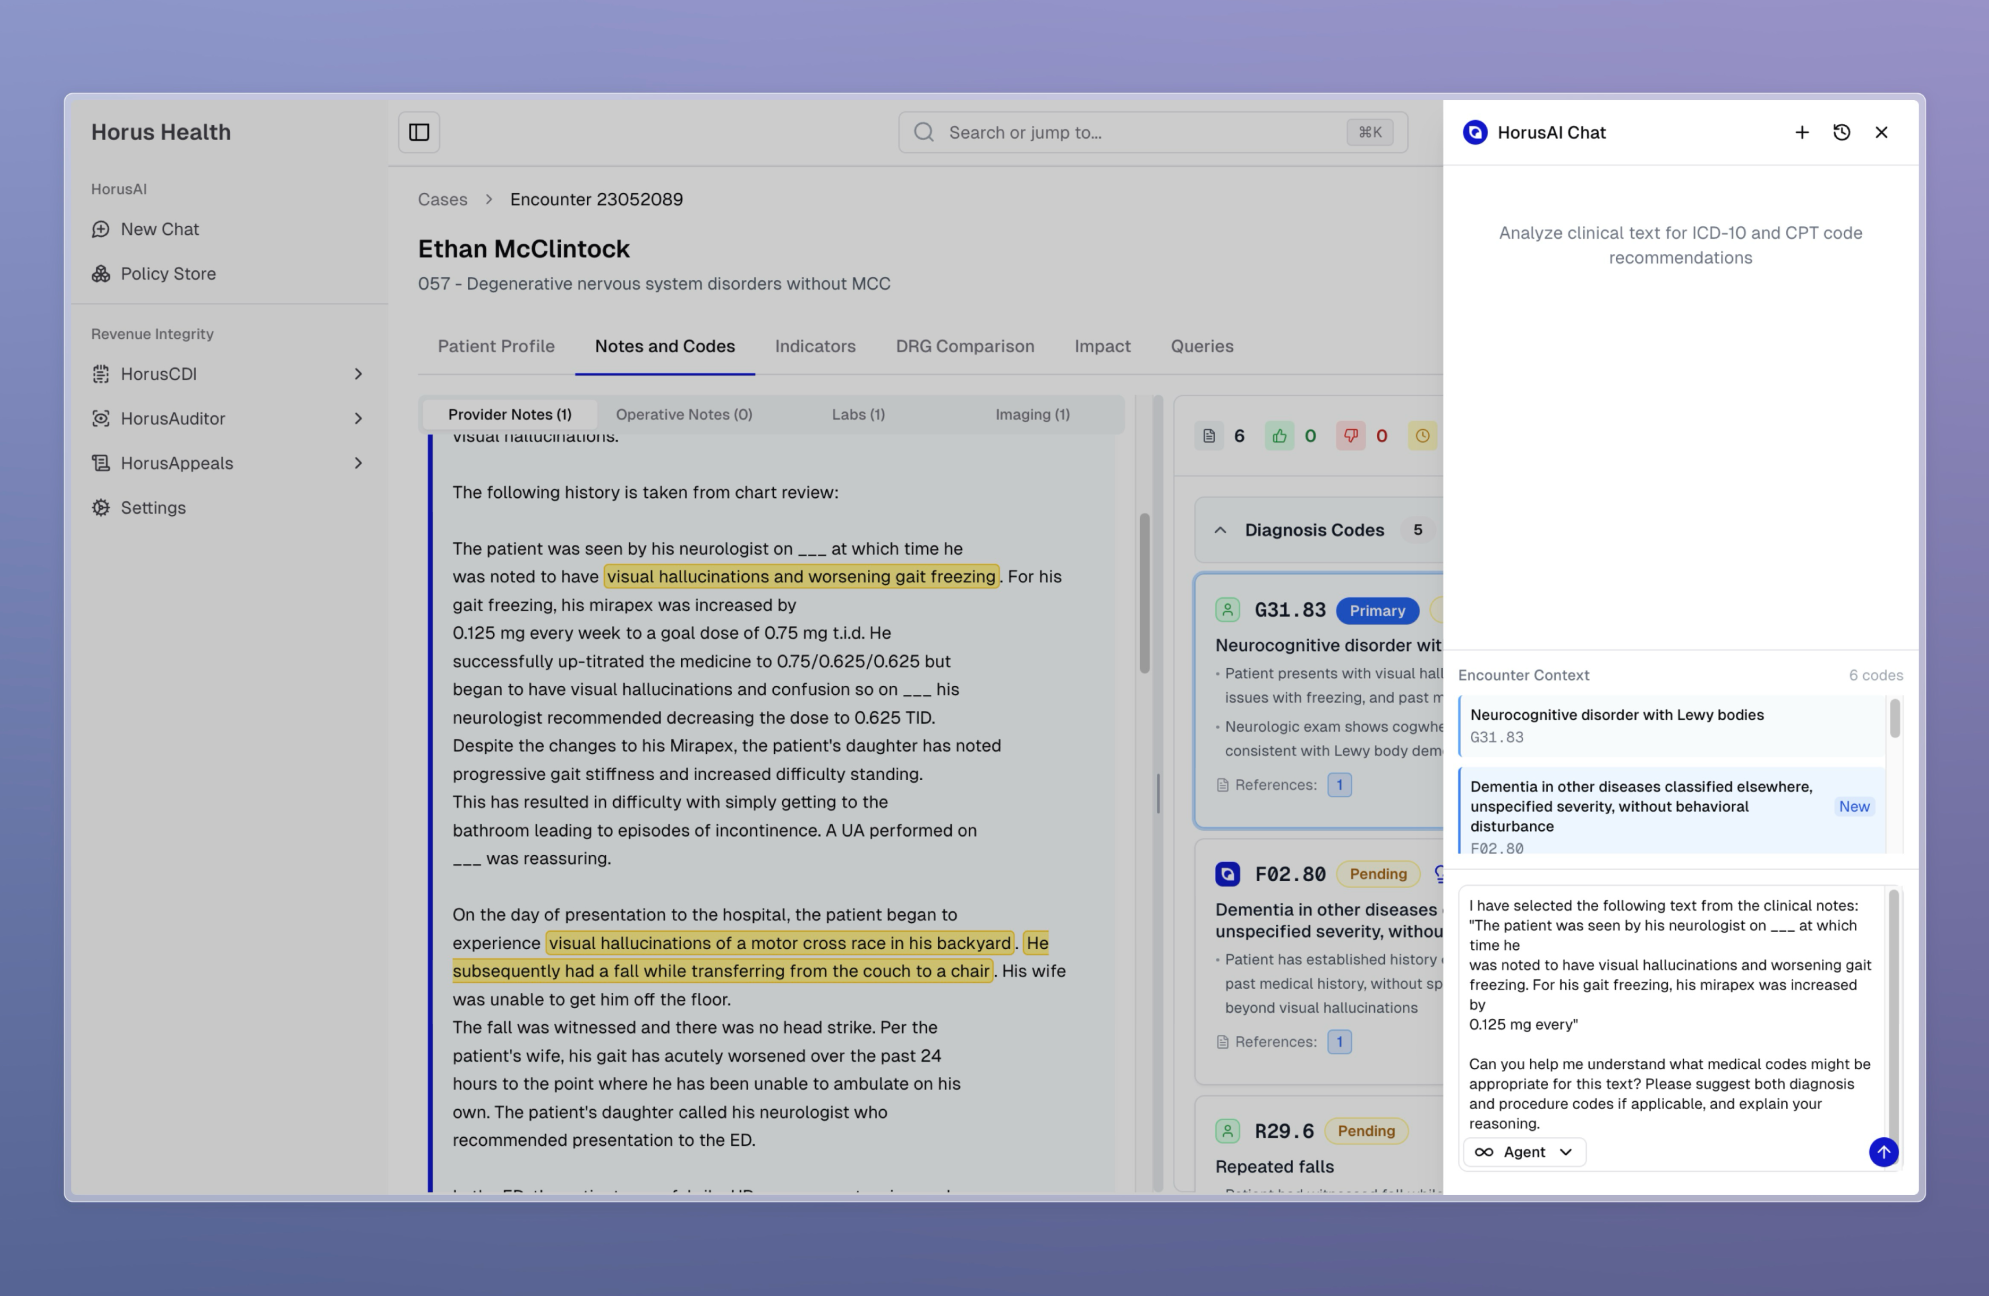Open Settings gear in sidebar

(x=153, y=508)
